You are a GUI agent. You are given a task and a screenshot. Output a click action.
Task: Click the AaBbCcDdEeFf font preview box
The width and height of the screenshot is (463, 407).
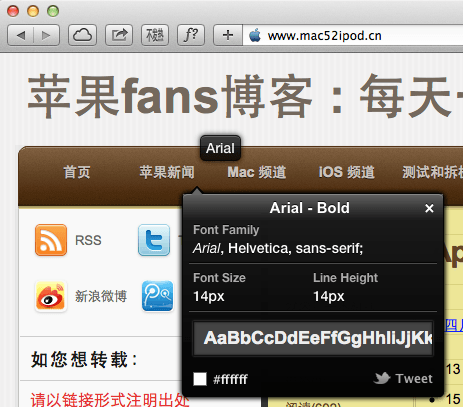[x=313, y=338]
